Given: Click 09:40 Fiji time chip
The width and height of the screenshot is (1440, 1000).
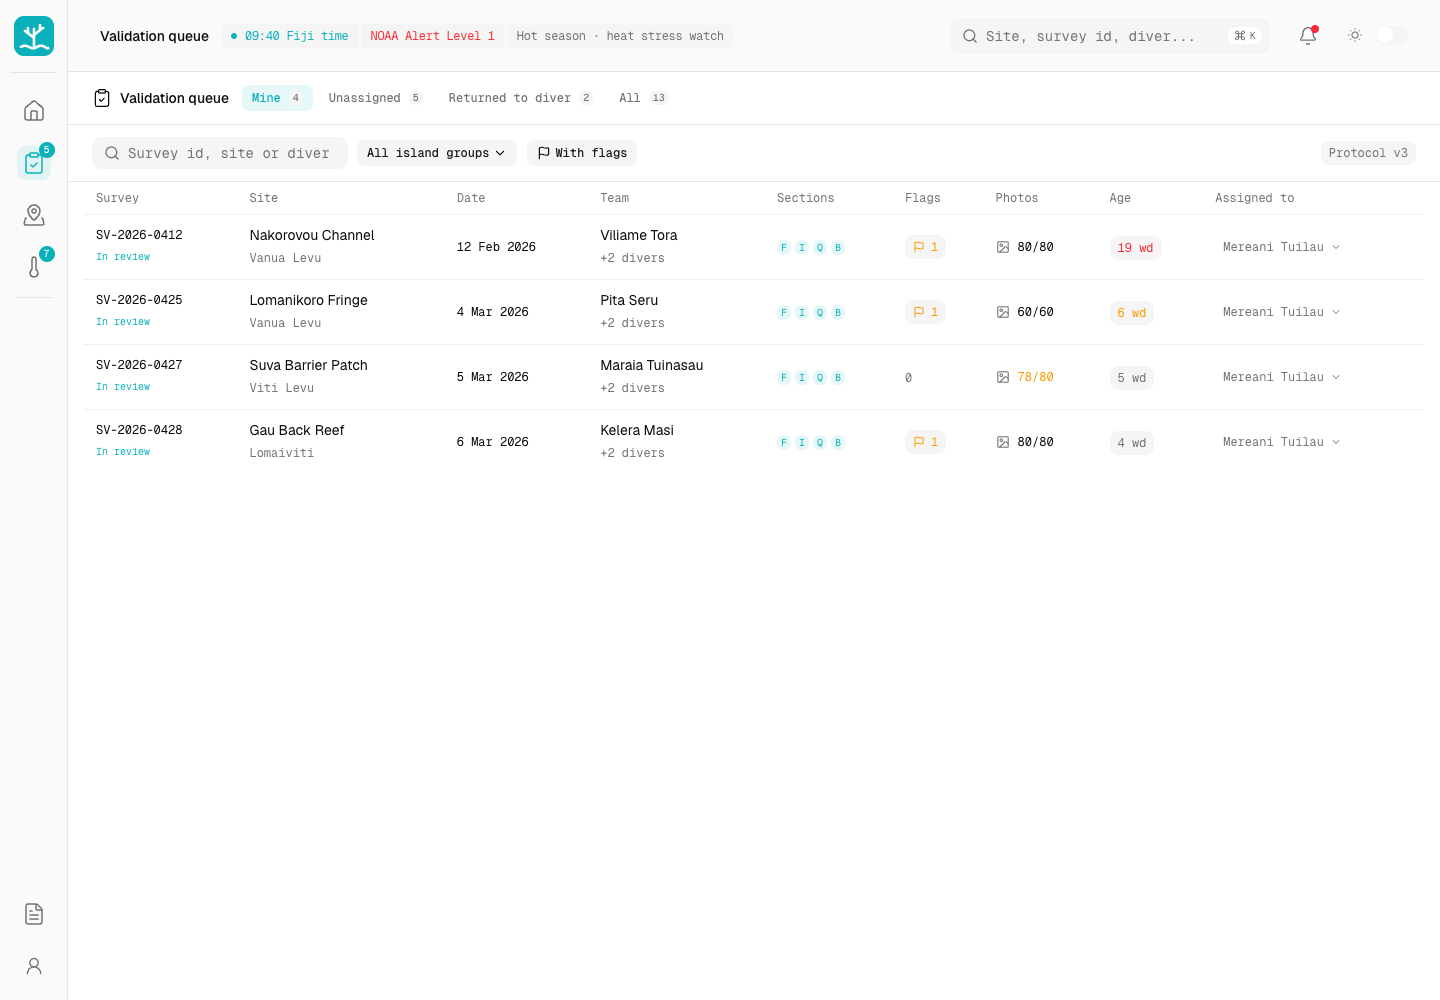Looking at the screenshot, I should tap(289, 36).
